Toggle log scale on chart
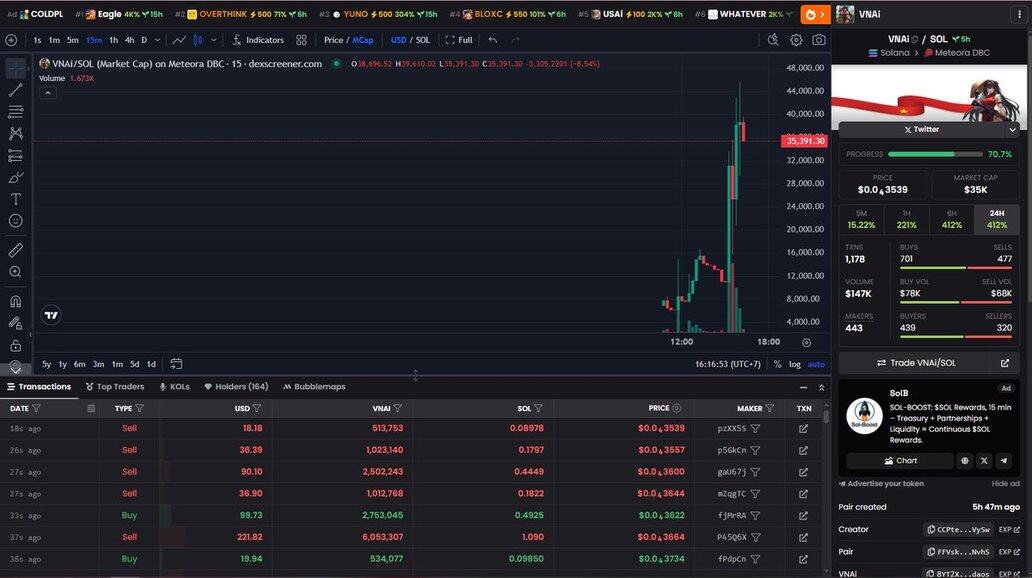 (x=795, y=364)
